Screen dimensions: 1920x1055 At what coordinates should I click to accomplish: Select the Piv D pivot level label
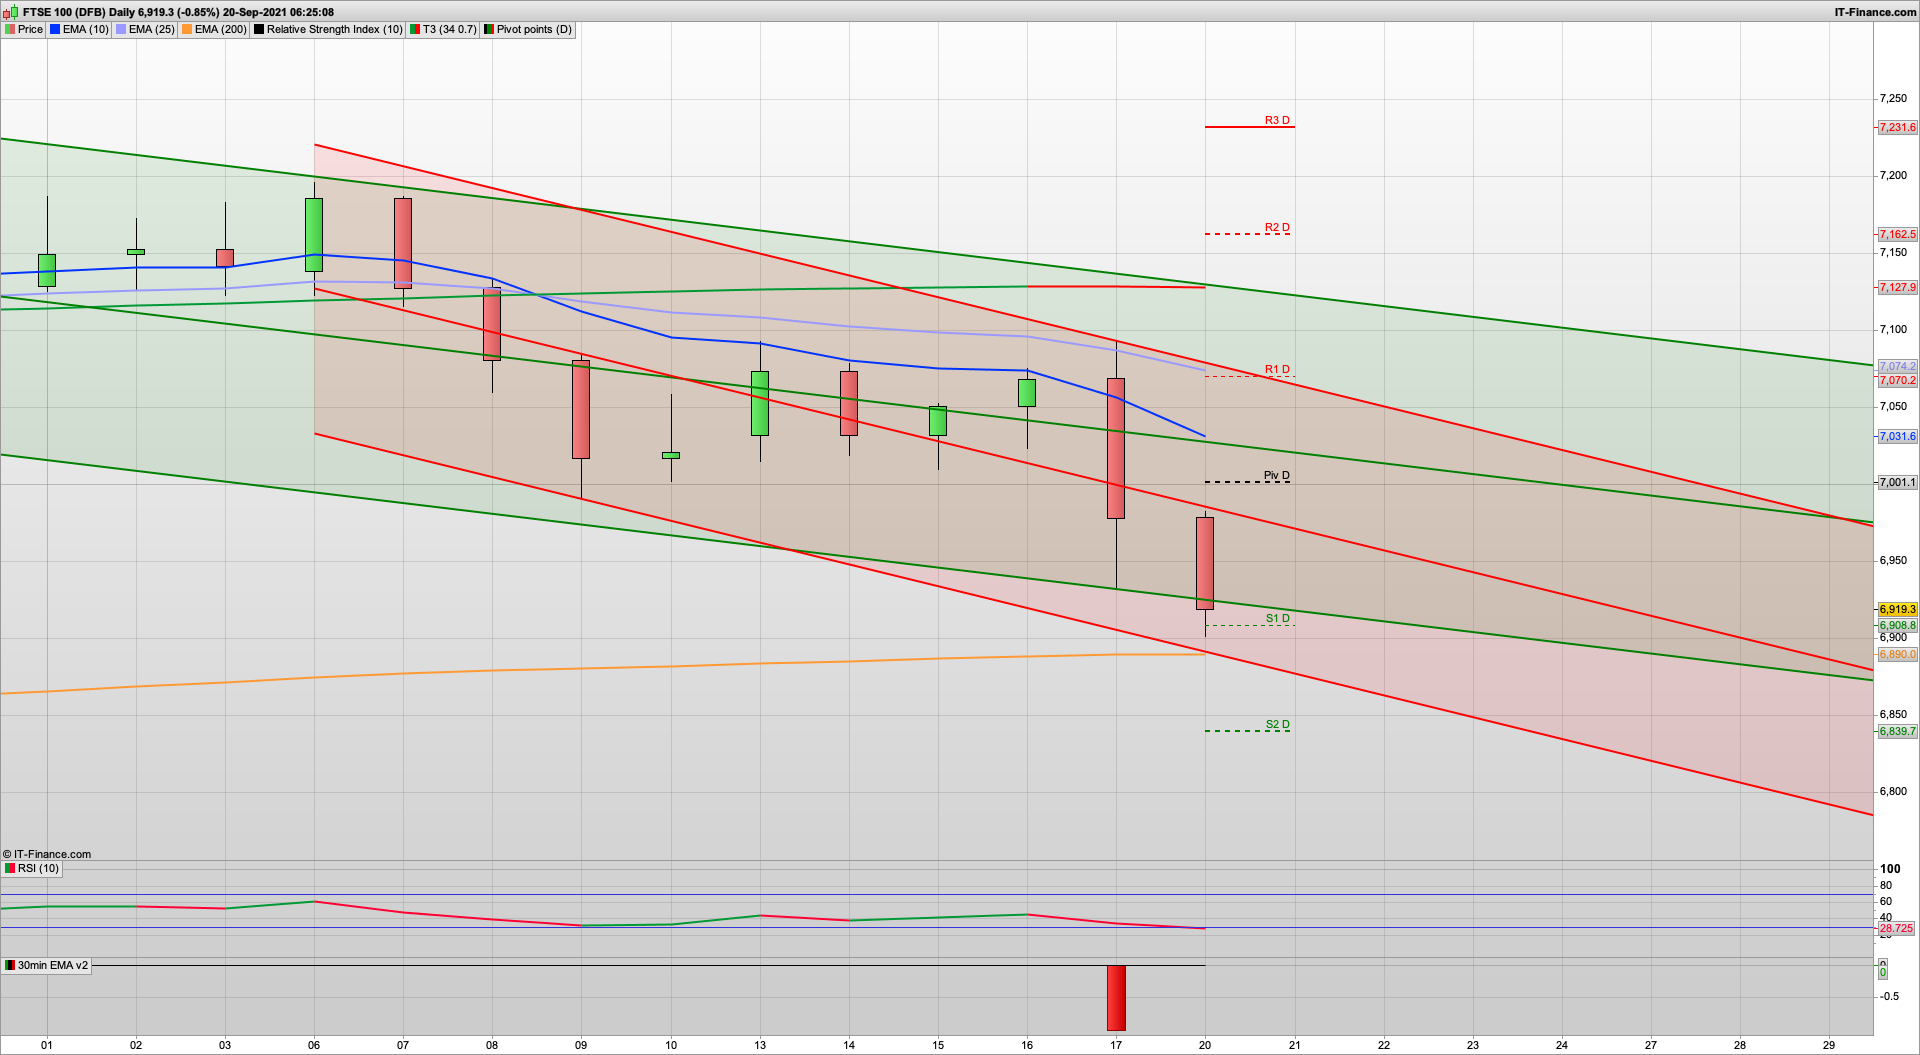point(1277,476)
